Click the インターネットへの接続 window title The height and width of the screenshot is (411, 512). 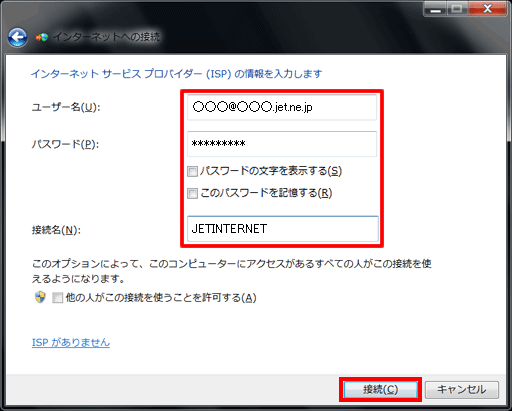(x=106, y=37)
